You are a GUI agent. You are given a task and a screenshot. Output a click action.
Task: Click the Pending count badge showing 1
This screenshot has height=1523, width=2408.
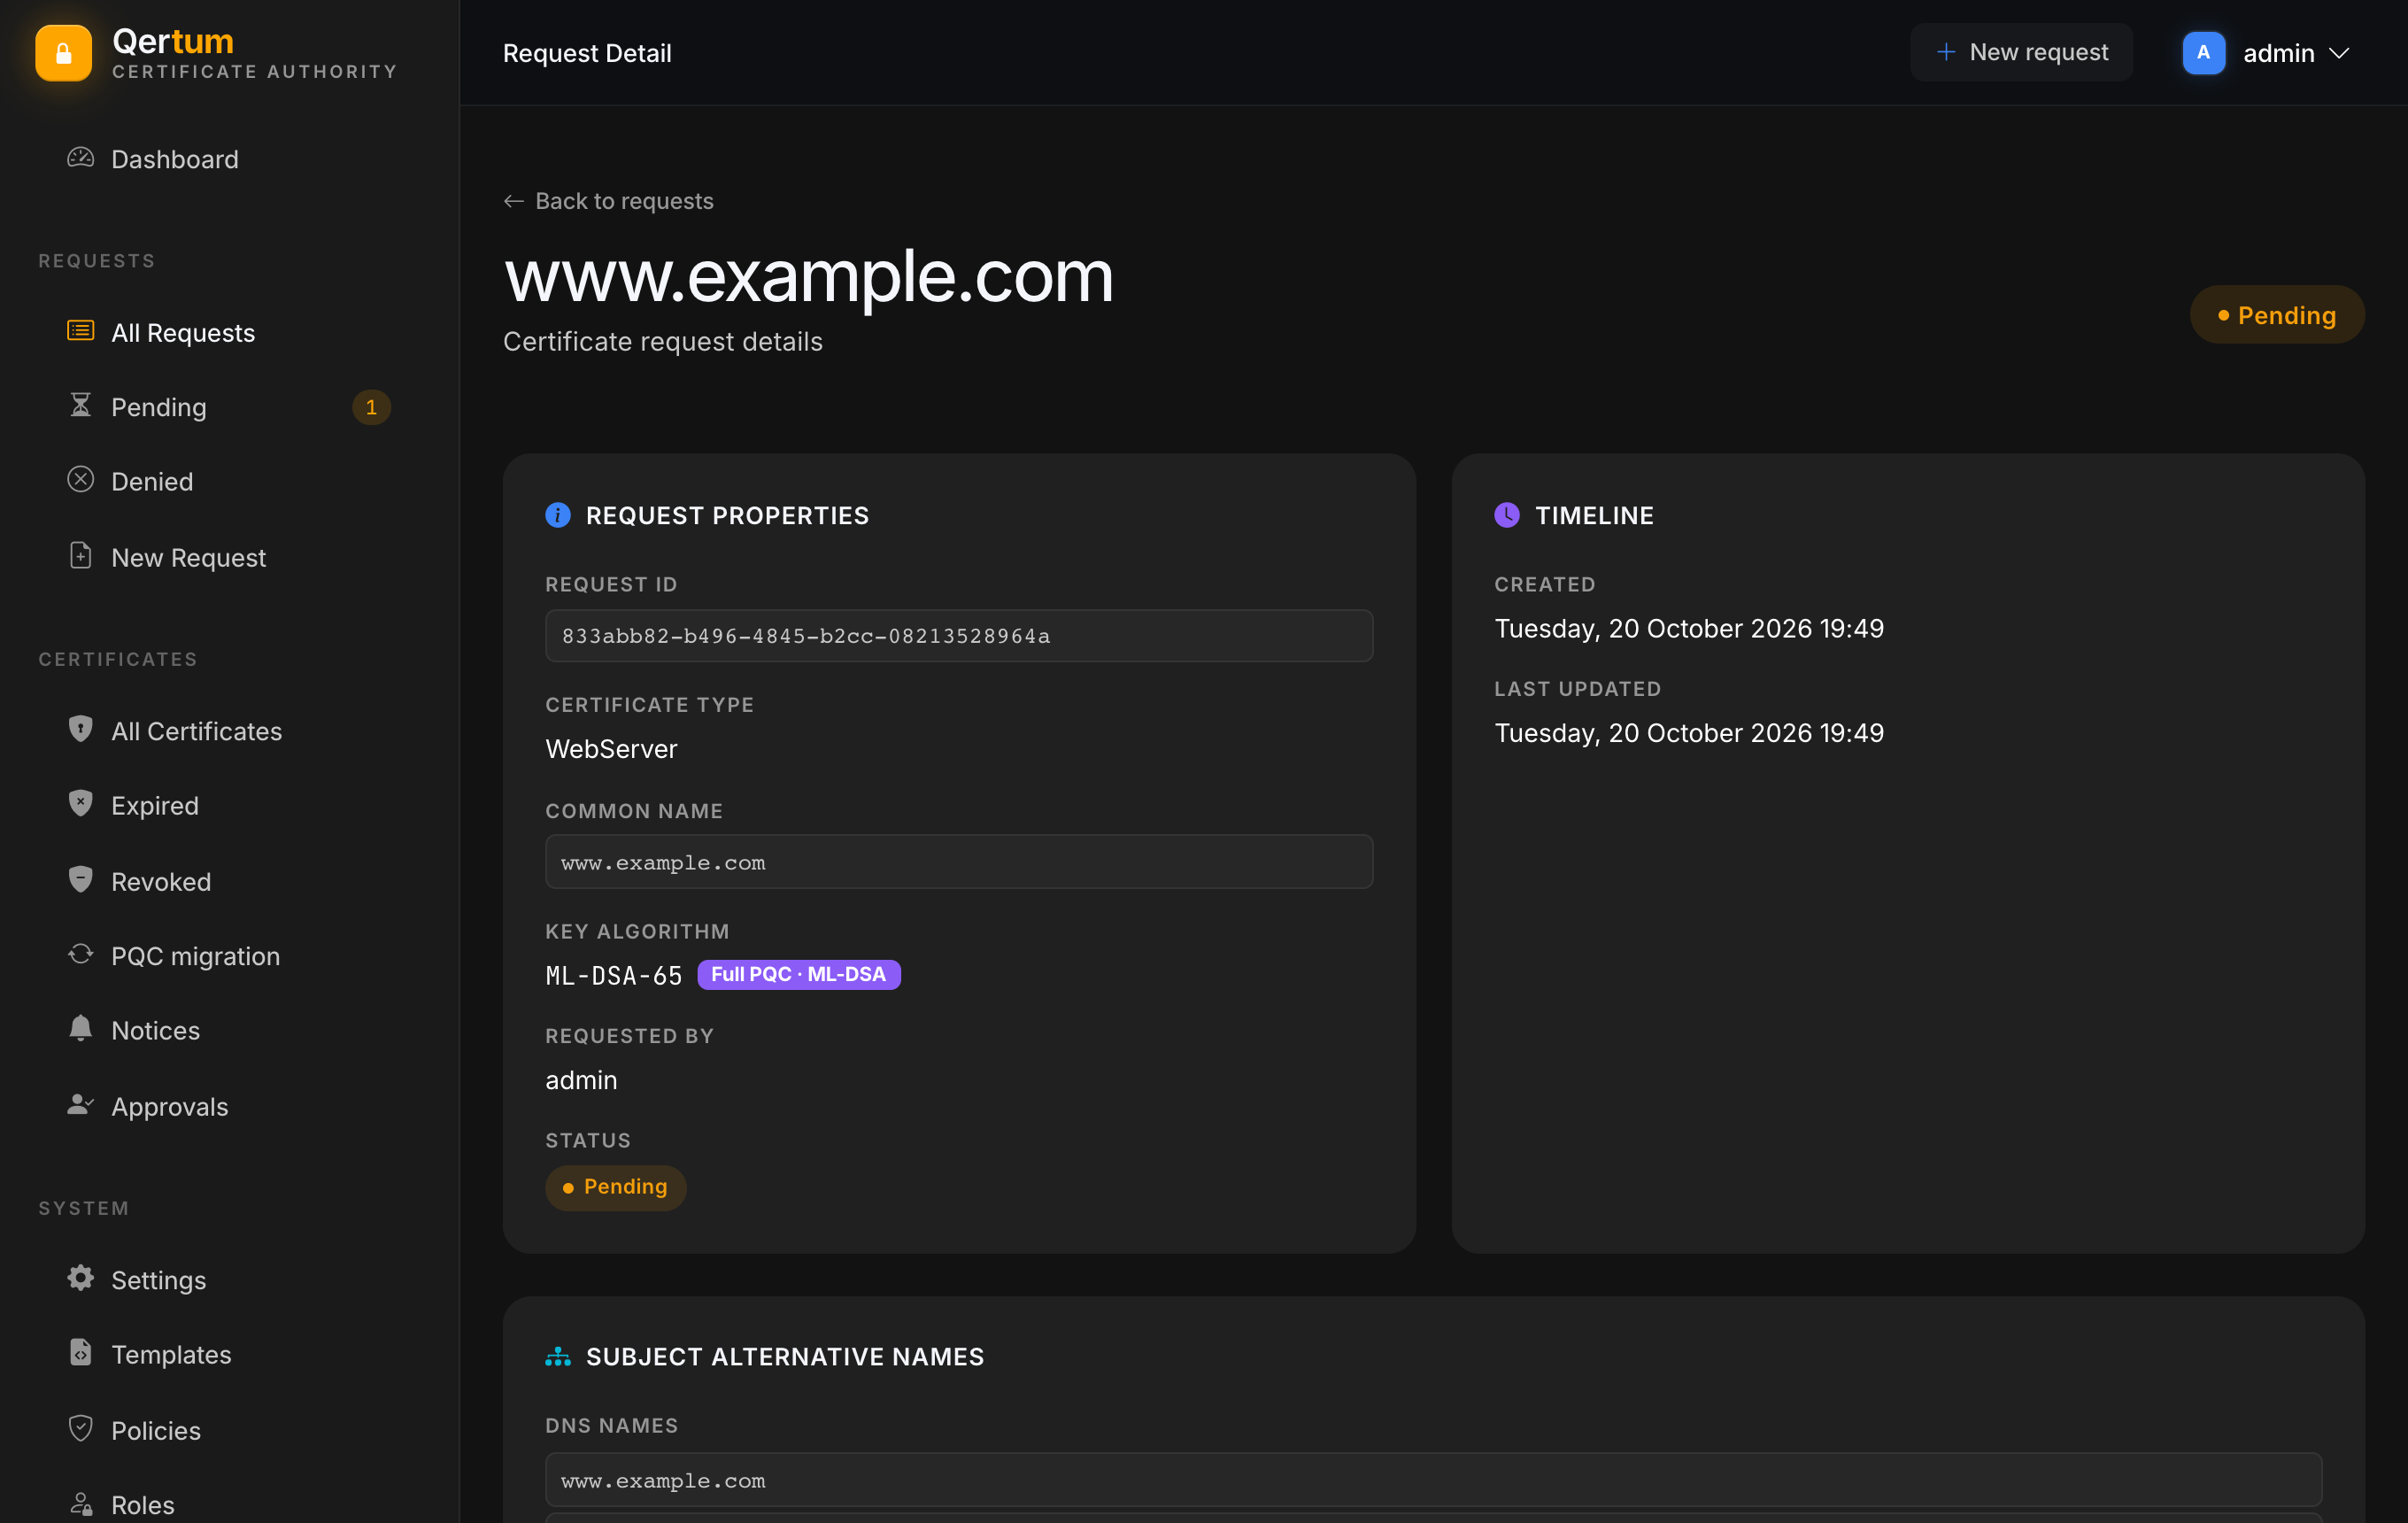coord(371,407)
